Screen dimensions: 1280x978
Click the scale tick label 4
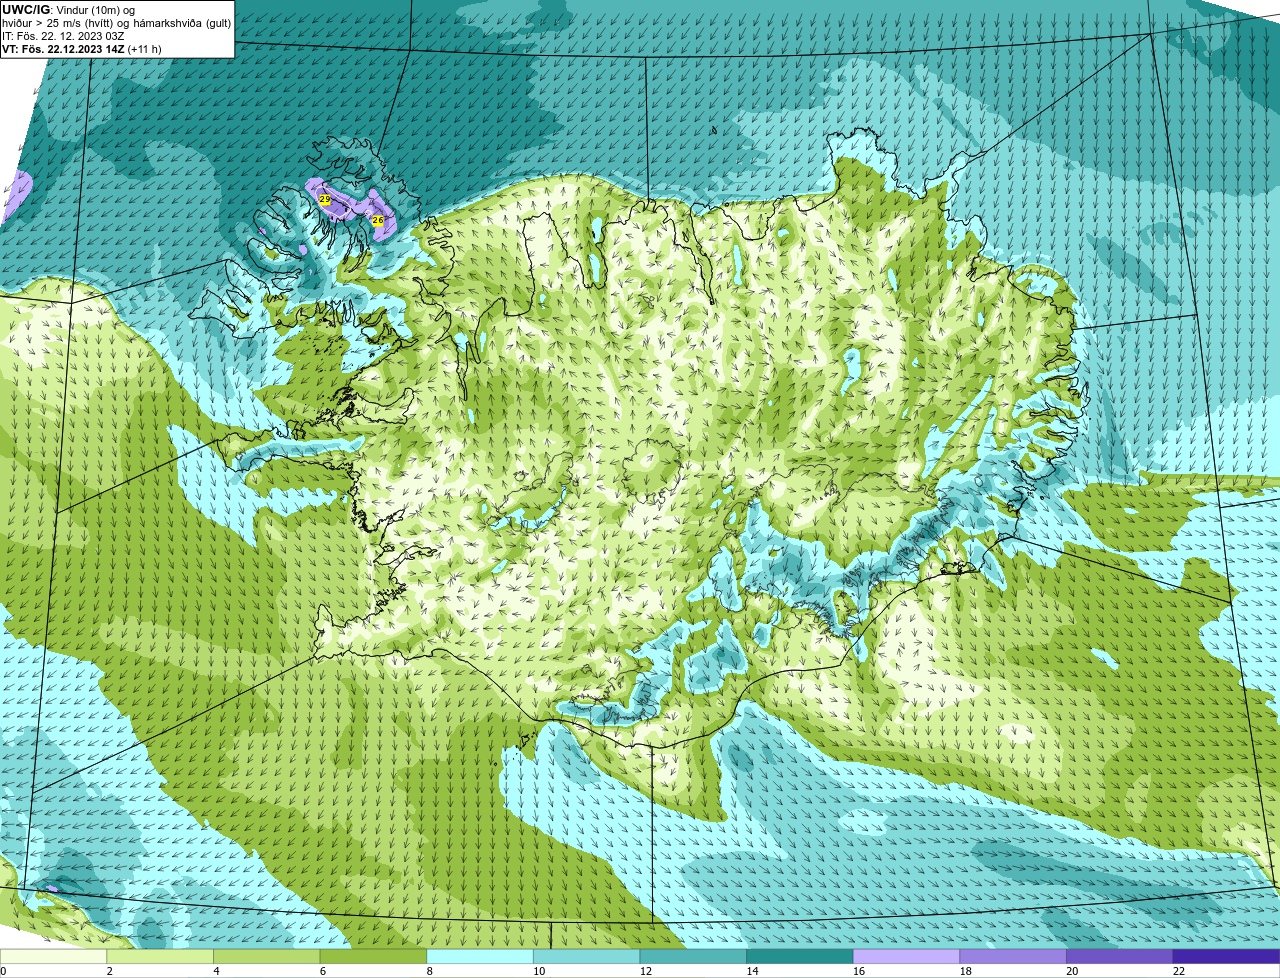pyautogui.click(x=216, y=971)
